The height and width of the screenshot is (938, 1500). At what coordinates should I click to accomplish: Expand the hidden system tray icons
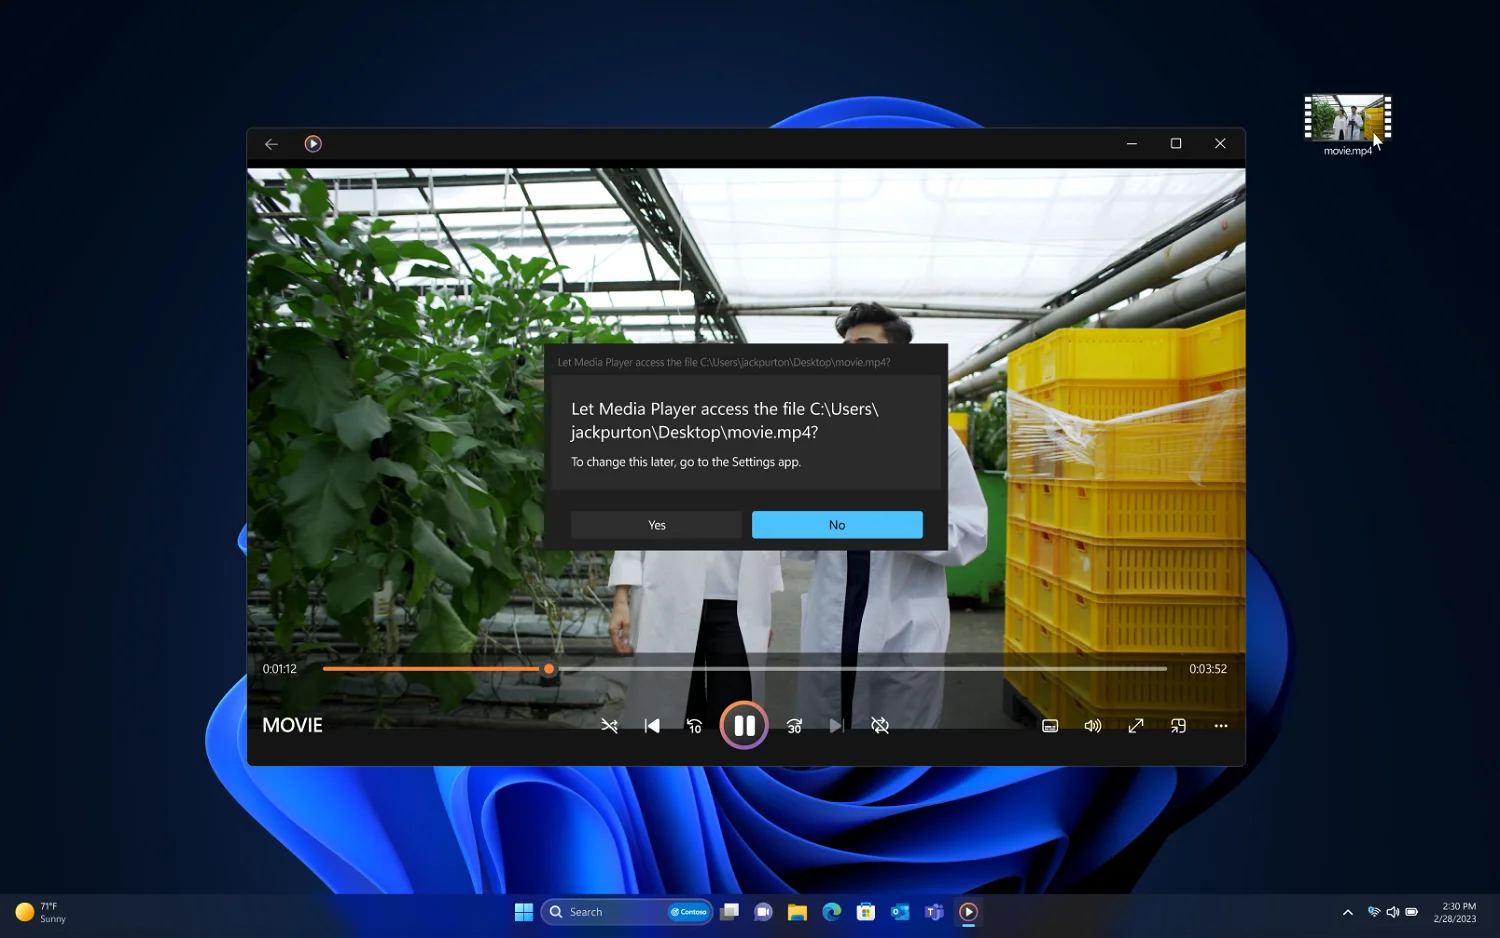coord(1348,912)
